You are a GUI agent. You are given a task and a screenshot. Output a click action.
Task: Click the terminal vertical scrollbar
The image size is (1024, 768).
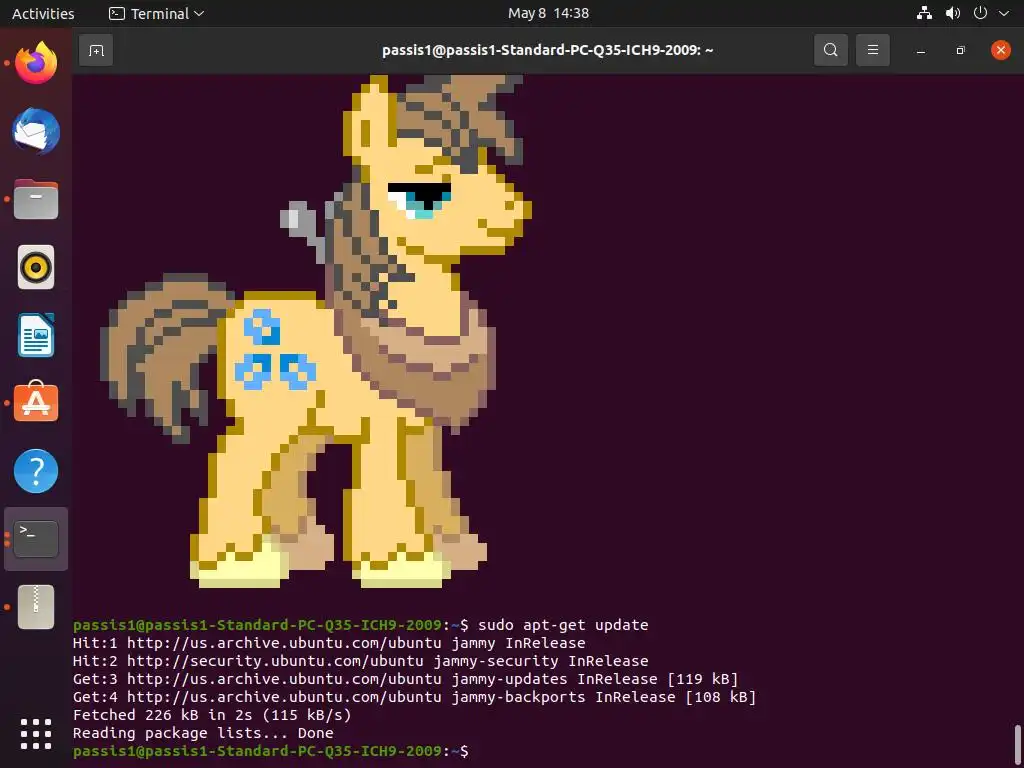coord(1018,746)
